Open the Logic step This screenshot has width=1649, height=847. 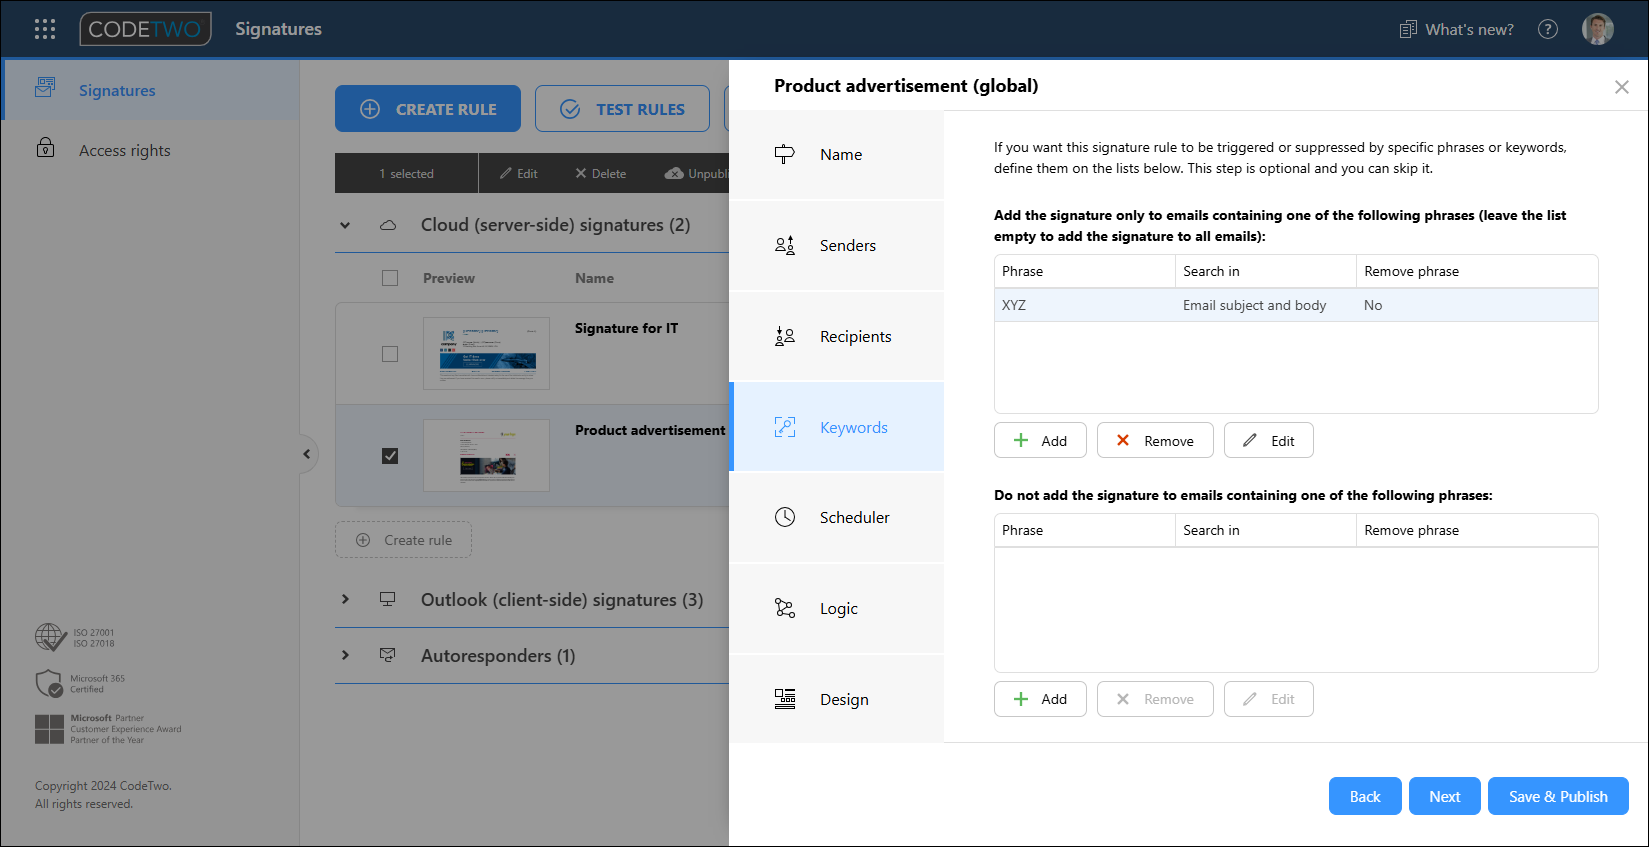(x=836, y=608)
